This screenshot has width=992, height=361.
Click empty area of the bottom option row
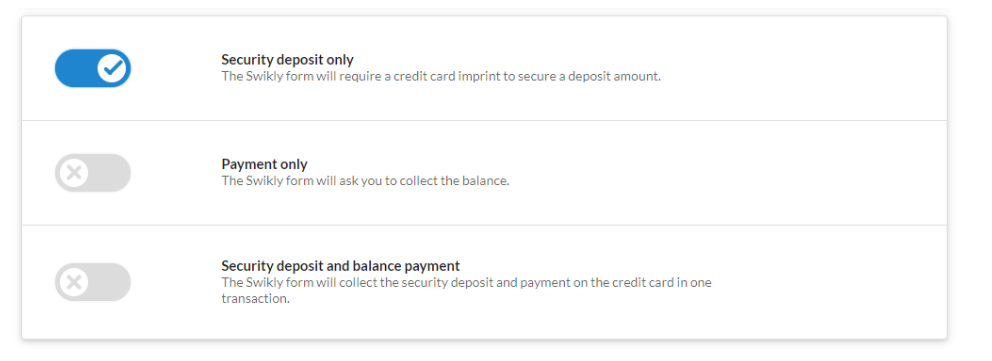829,282
